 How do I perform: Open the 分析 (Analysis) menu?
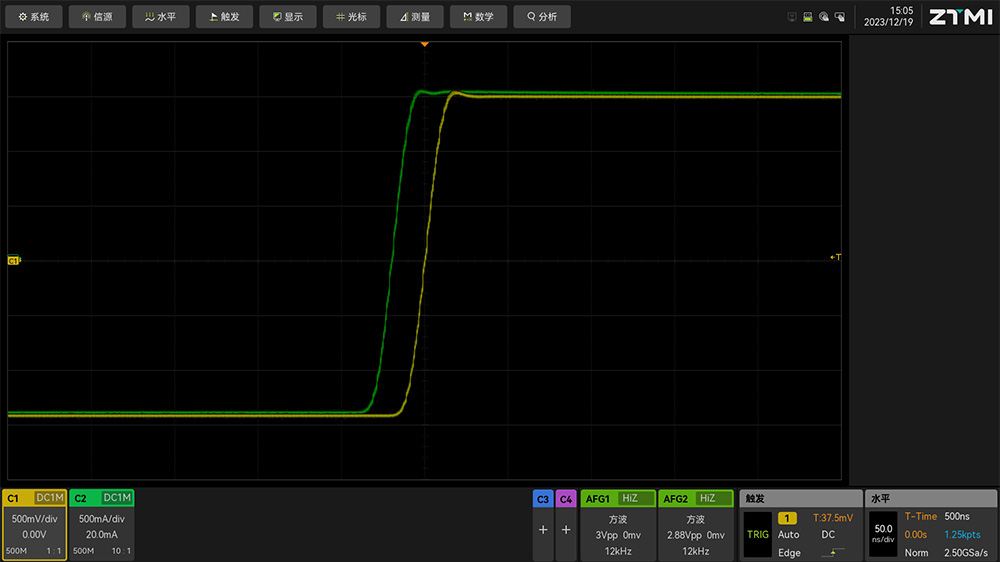[x=542, y=17]
